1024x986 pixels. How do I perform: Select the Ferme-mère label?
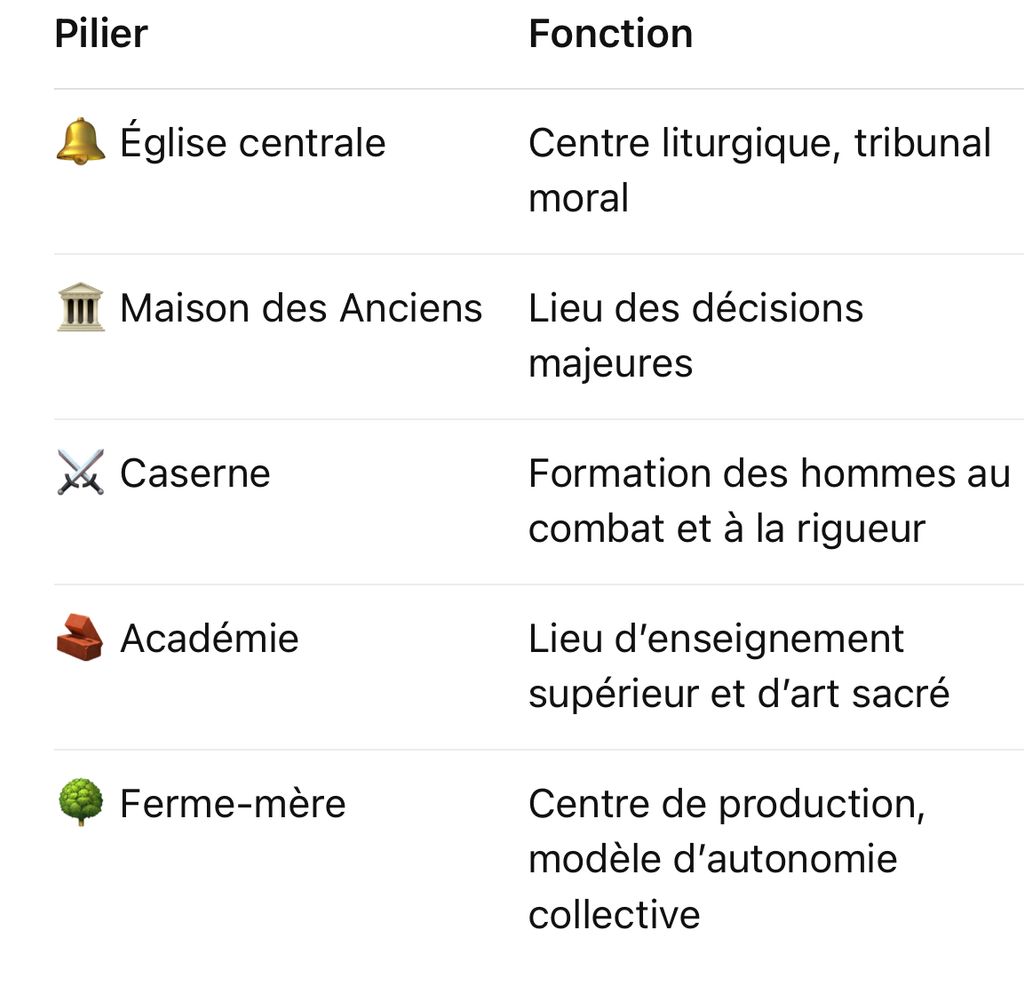[x=232, y=804]
